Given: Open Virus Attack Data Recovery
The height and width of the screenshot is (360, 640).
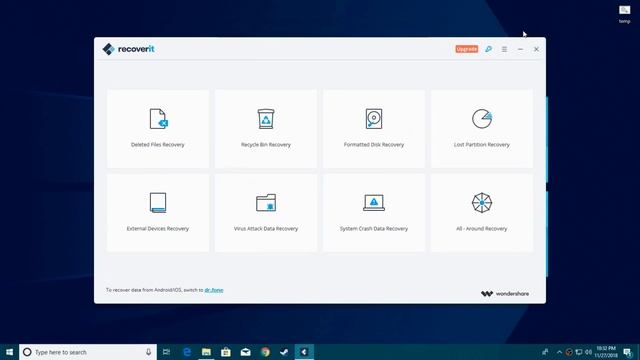Looking at the screenshot, I should point(266,213).
